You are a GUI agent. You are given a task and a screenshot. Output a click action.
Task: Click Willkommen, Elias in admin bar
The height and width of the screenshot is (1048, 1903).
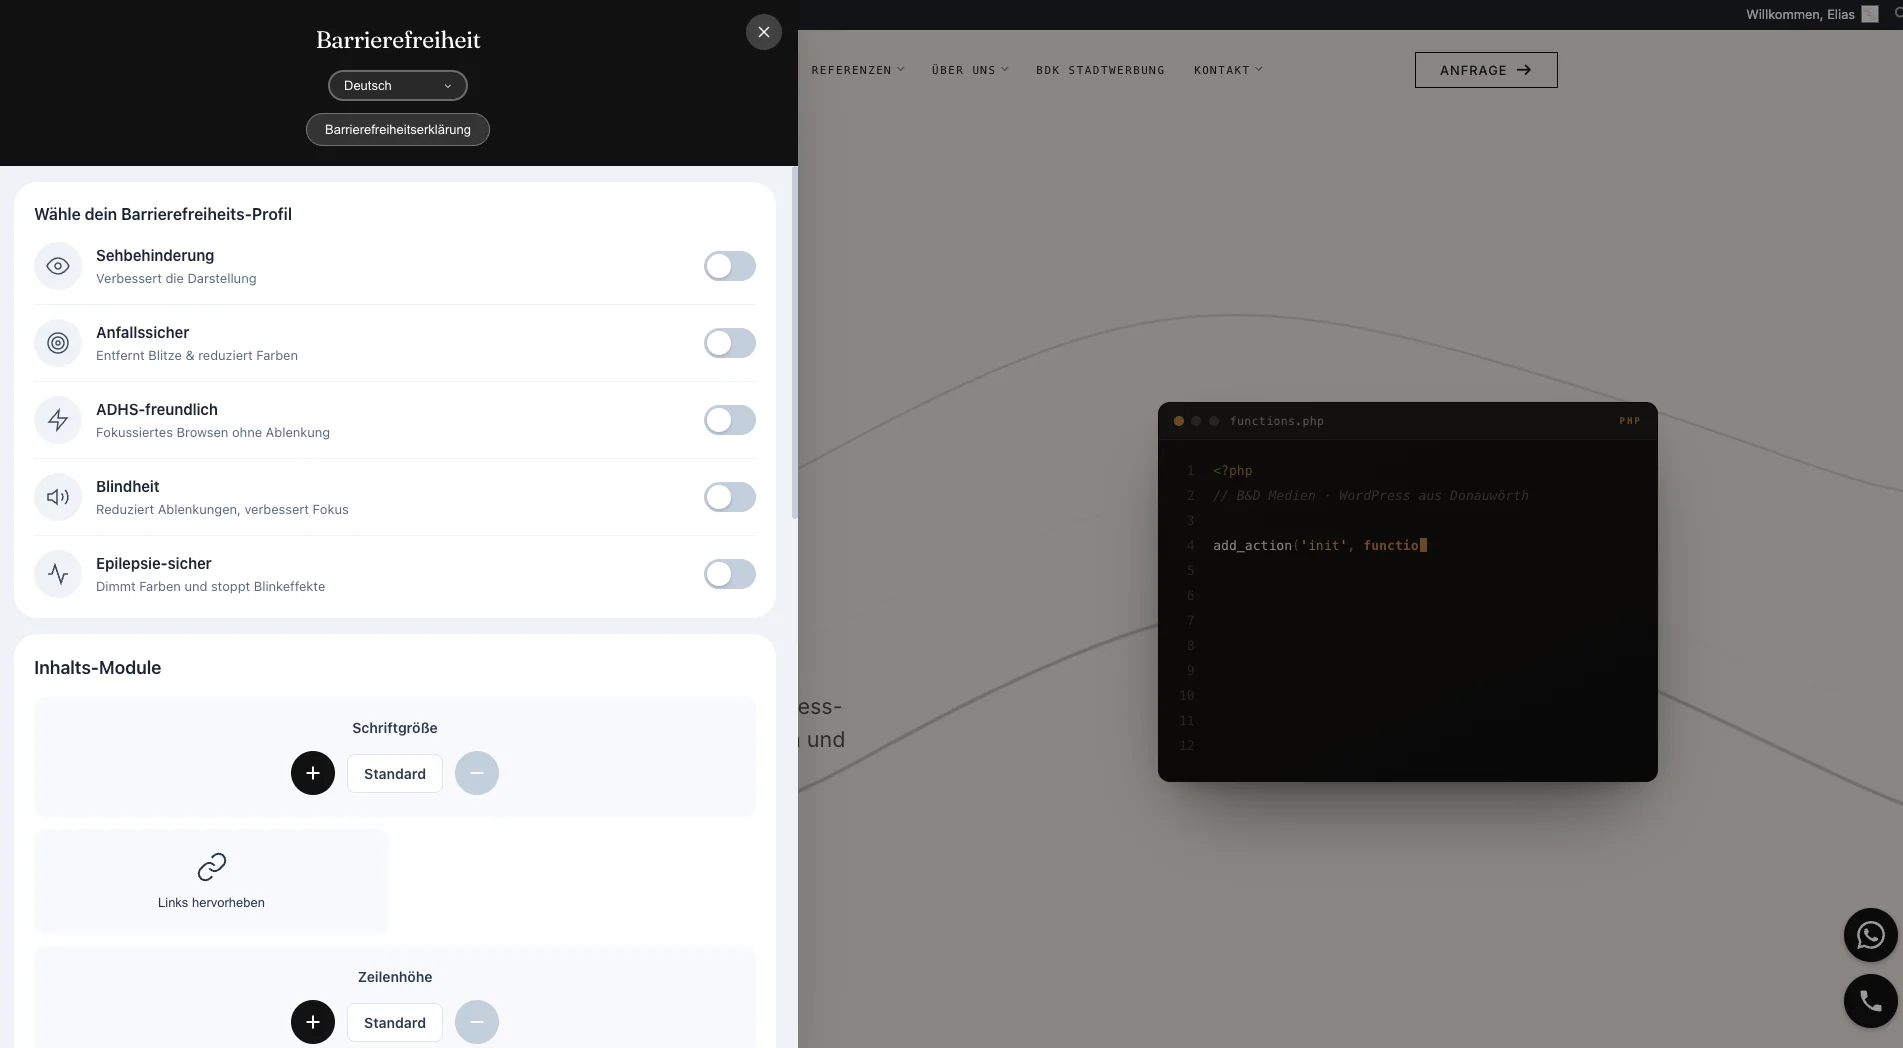[x=1800, y=14]
